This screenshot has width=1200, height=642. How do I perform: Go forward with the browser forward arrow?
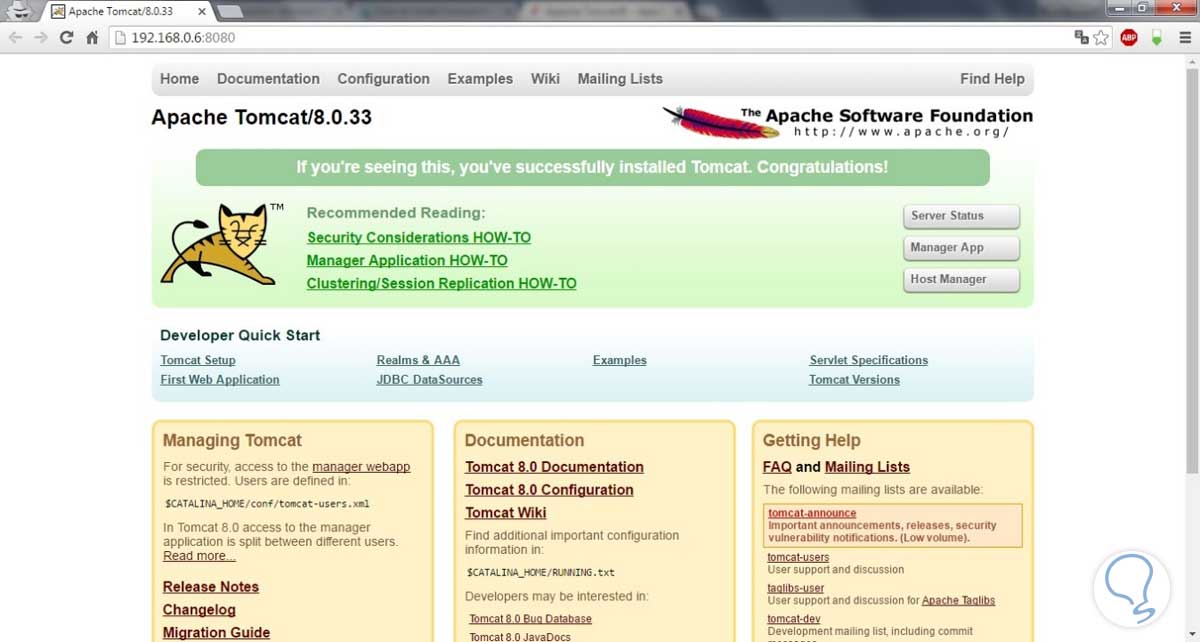pos(41,38)
